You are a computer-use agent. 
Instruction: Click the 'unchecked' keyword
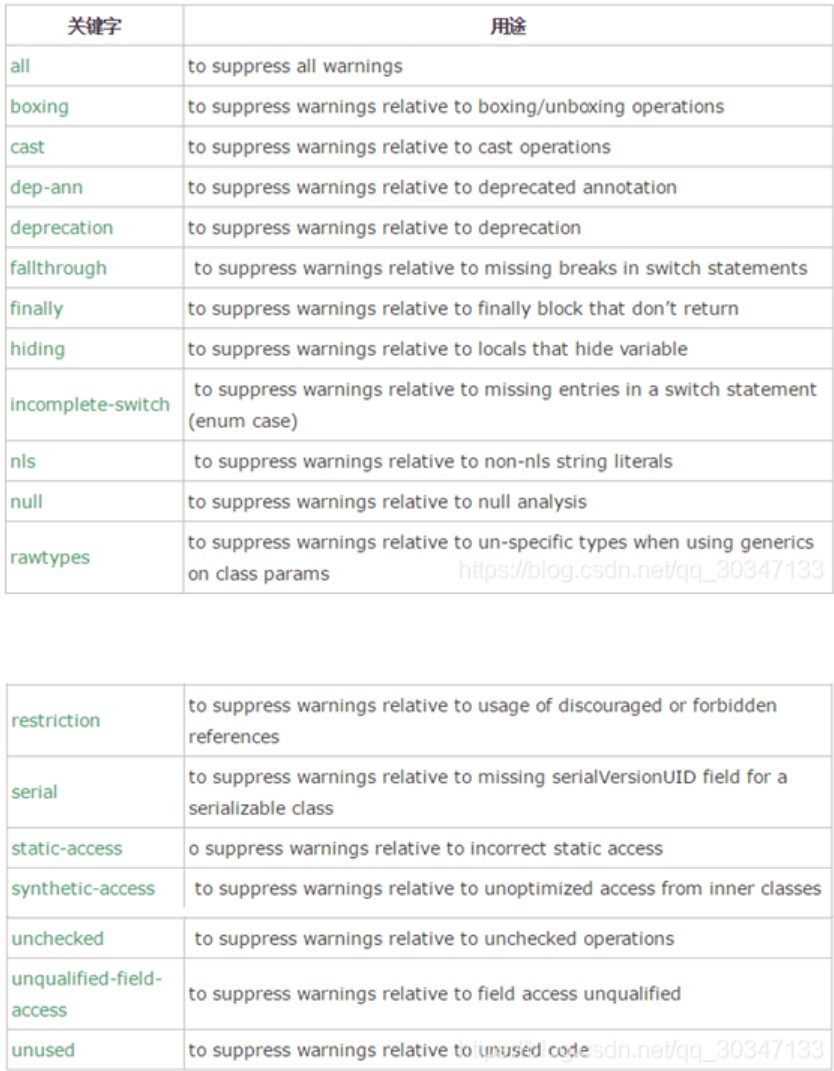58,938
